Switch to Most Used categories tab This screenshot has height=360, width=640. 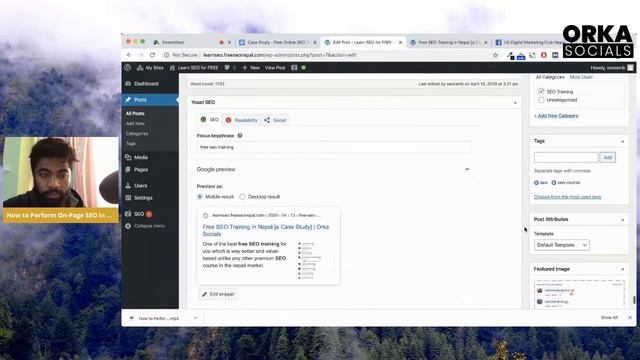[581, 77]
